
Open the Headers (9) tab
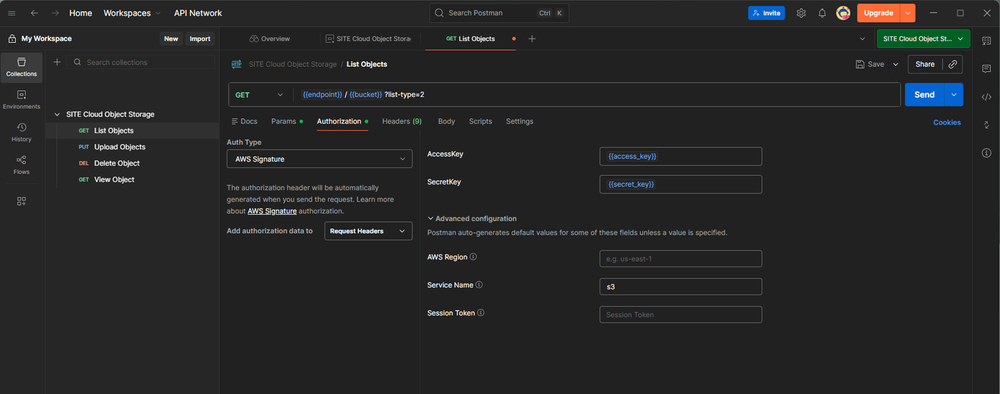pos(402,121)
